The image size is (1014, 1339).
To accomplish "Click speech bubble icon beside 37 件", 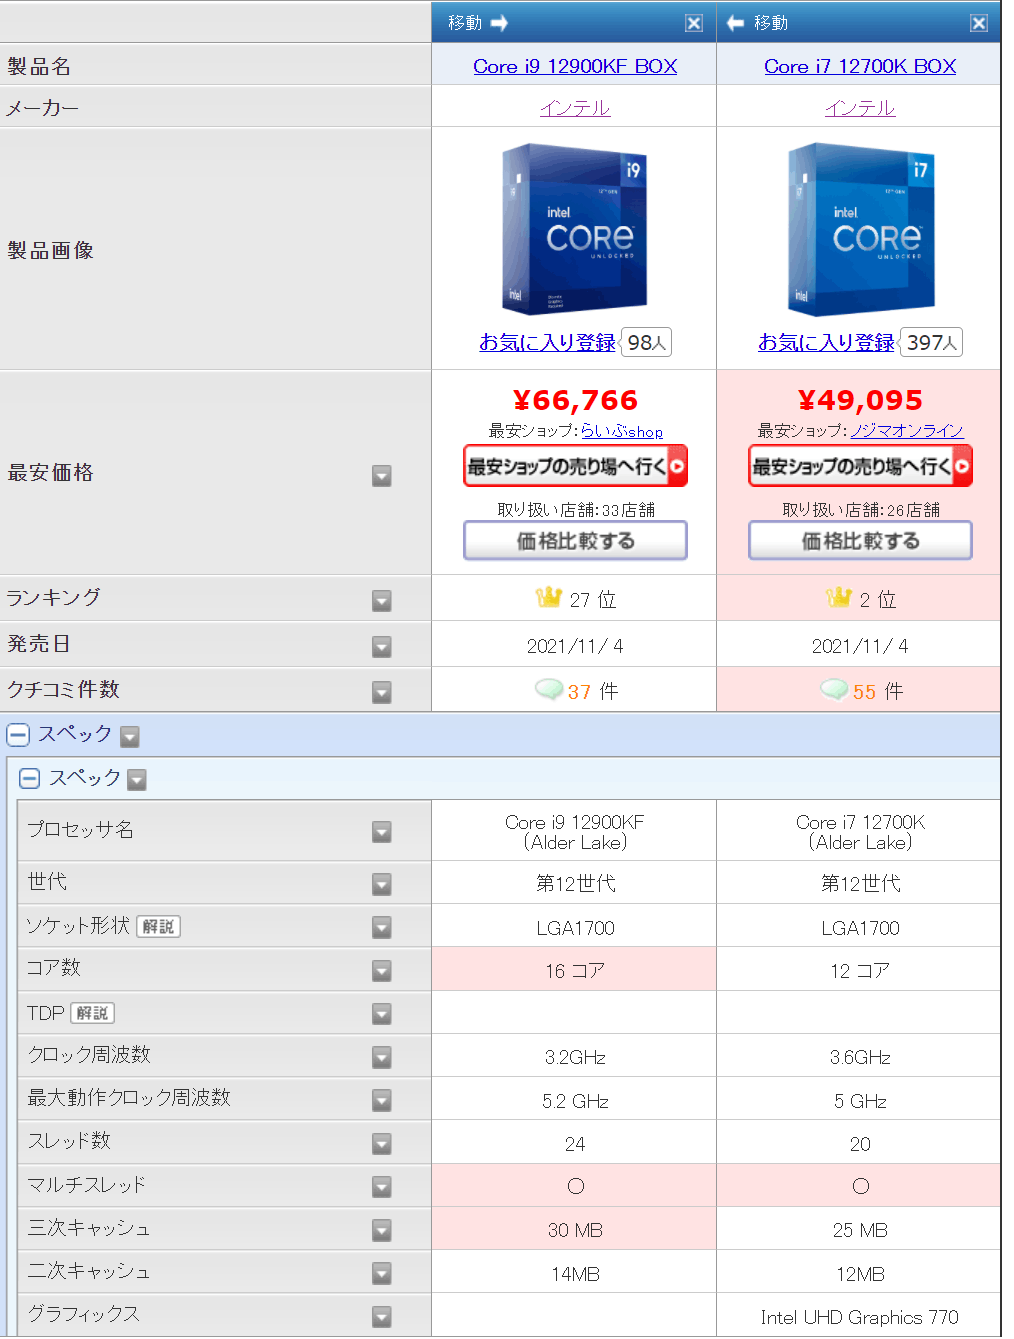I will point(548,690).
